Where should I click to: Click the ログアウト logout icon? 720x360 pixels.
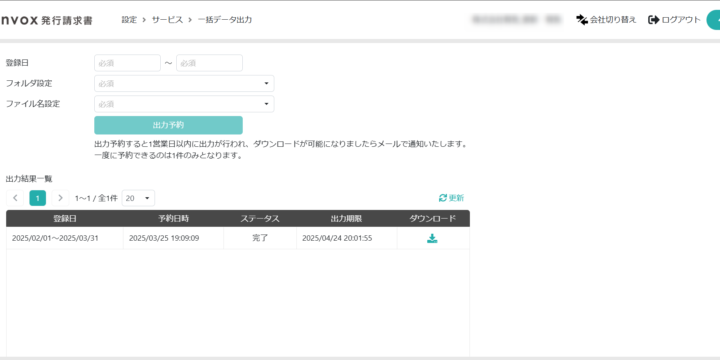point(653,20)
